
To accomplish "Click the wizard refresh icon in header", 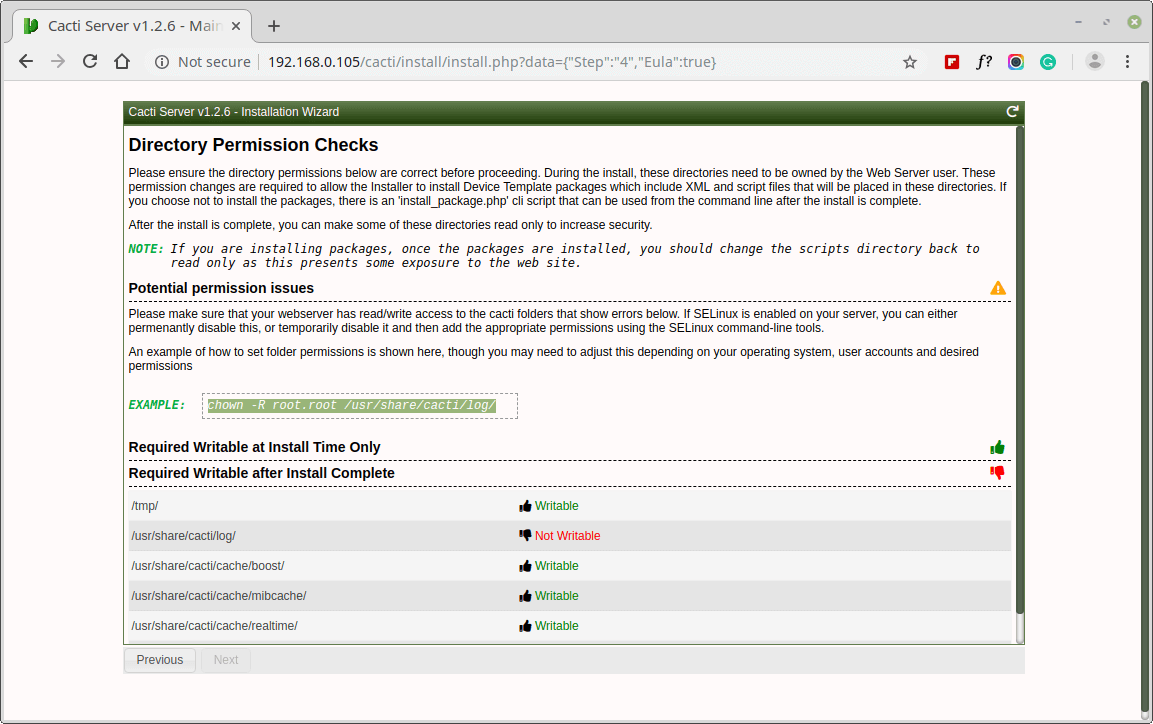I will (1012, 112).
